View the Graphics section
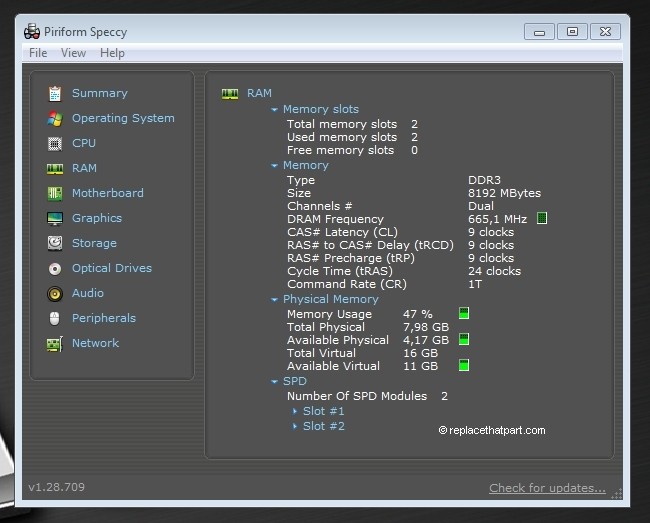 (x=97, y=218)
